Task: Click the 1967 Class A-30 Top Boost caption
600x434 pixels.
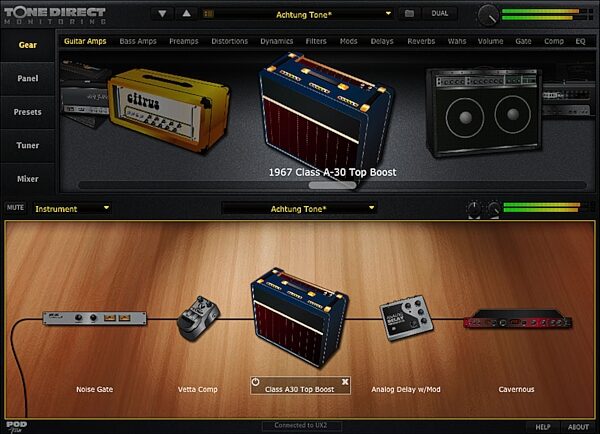Action: click(x=332, y=172)
